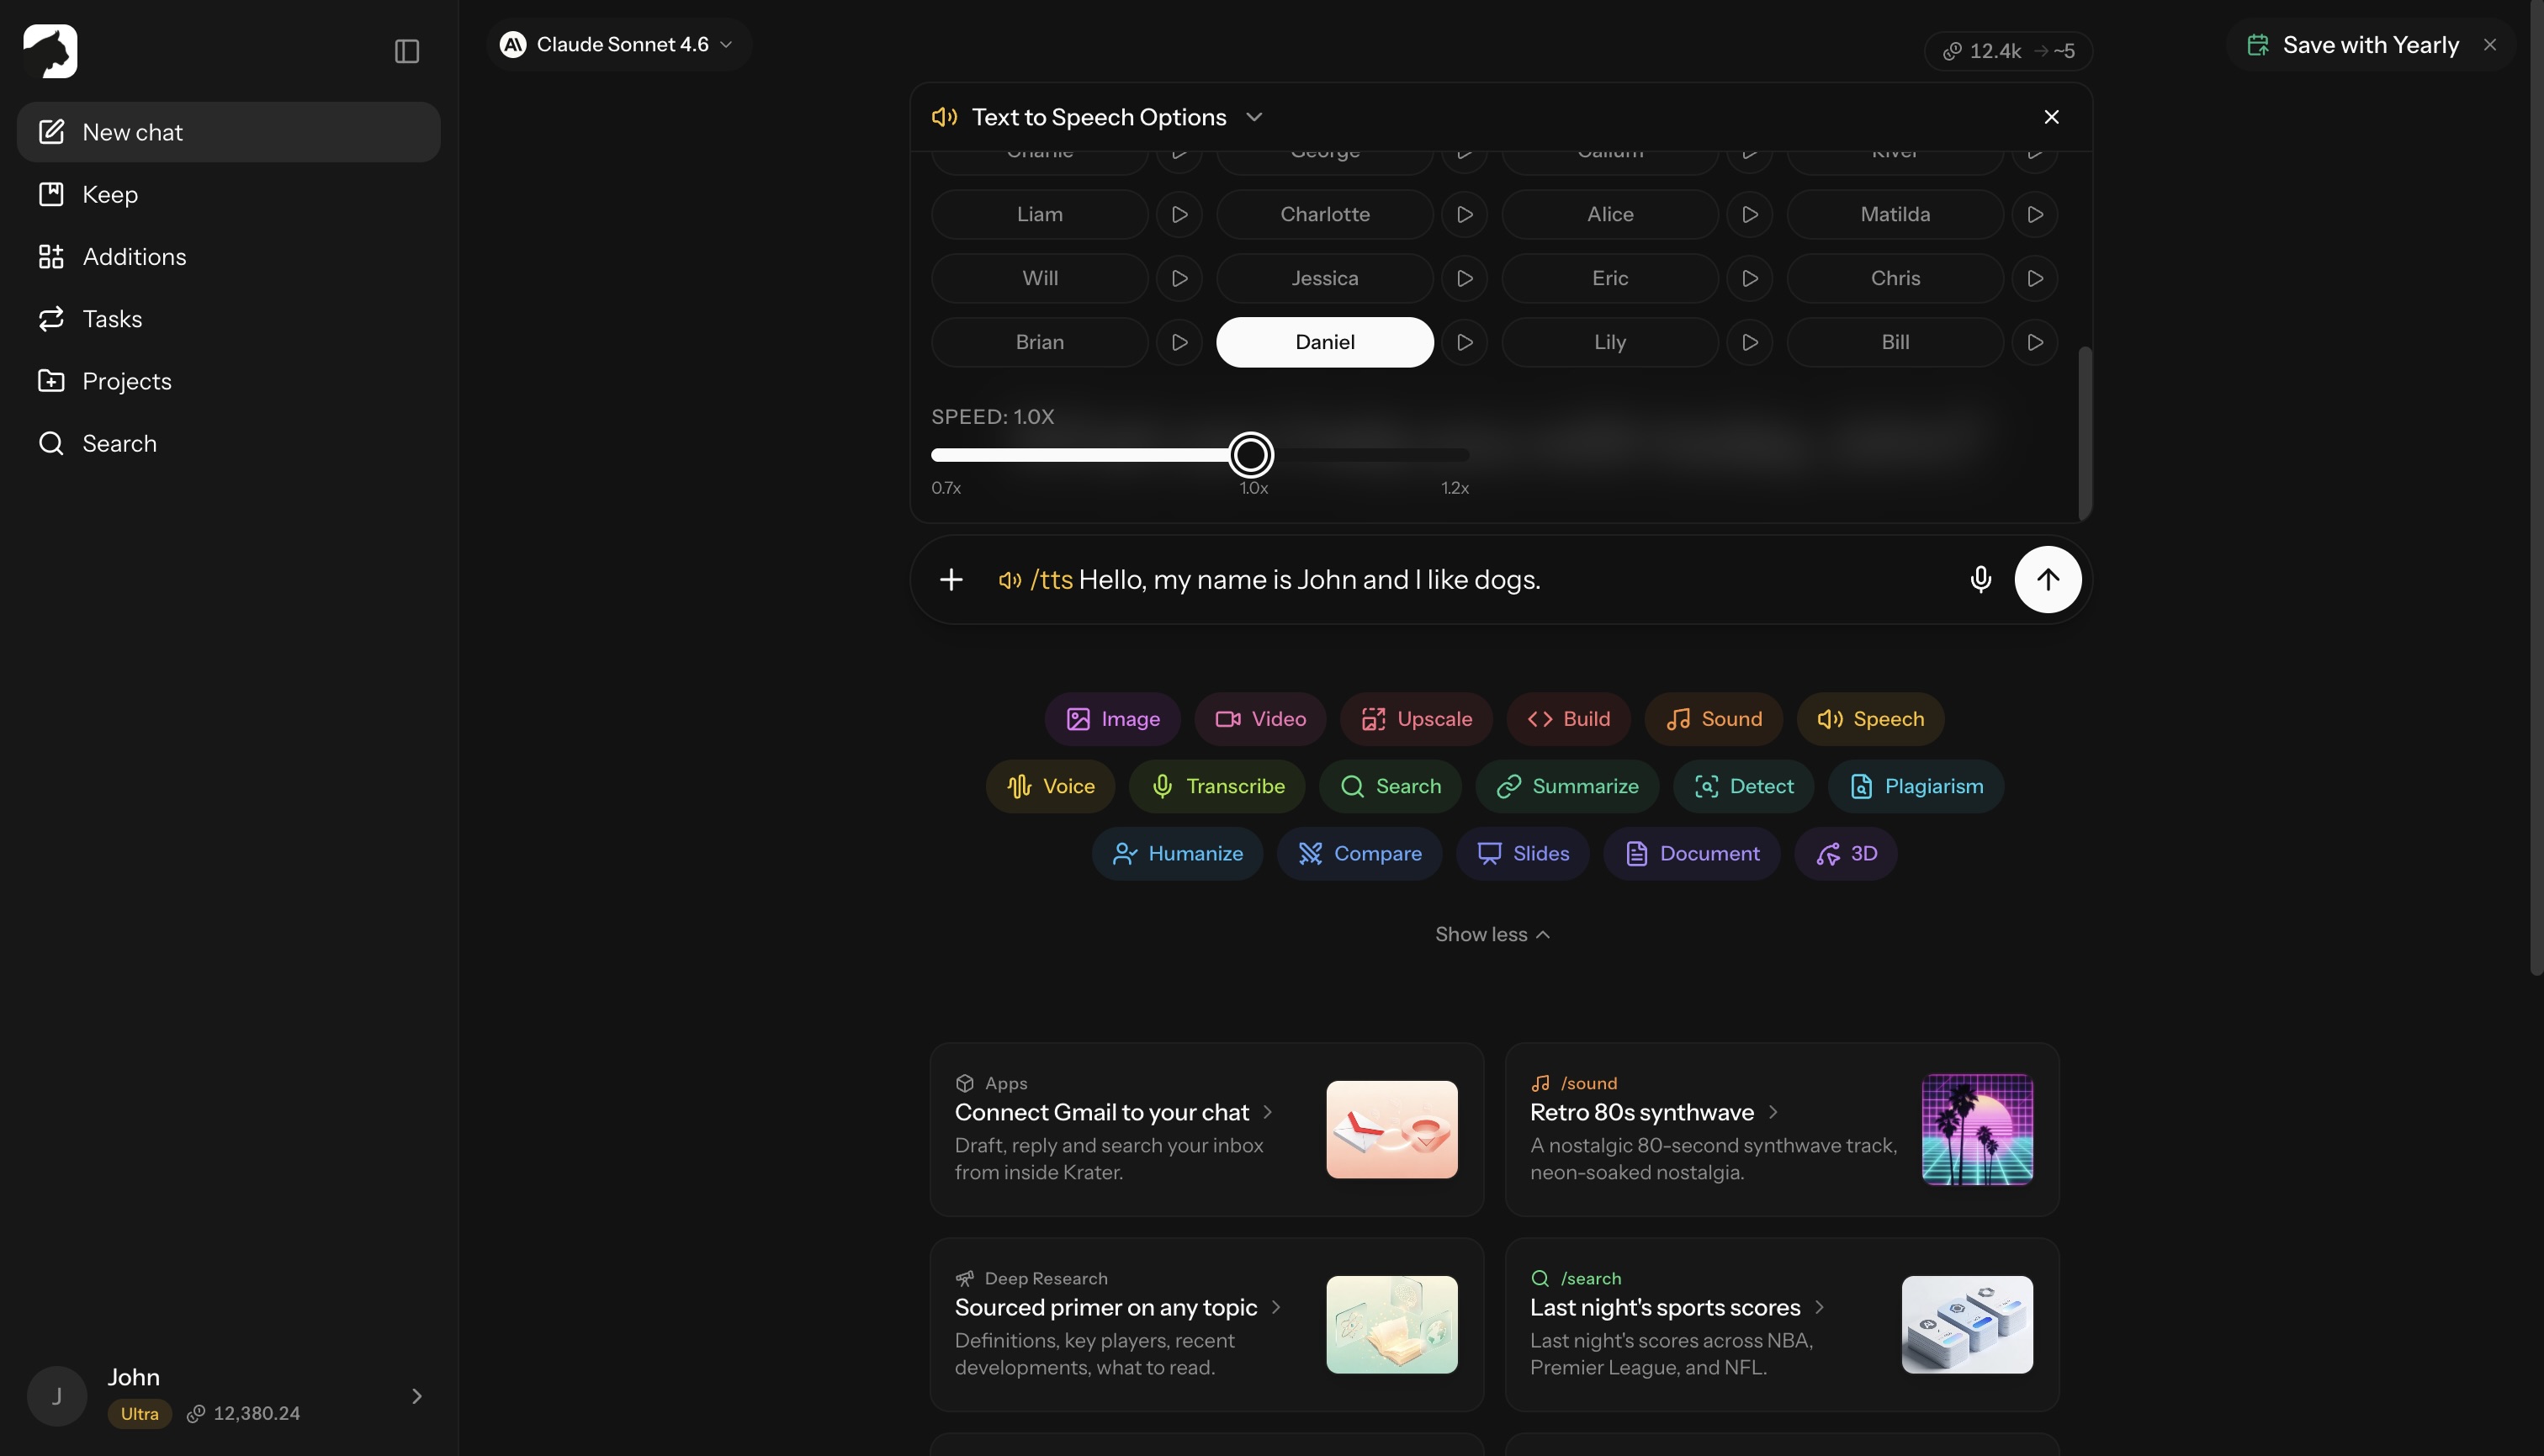Open the Retro 80s synthwave suggestion
The width and height of the screenshot is (2544, 1456).
tap(1781, 1130)
